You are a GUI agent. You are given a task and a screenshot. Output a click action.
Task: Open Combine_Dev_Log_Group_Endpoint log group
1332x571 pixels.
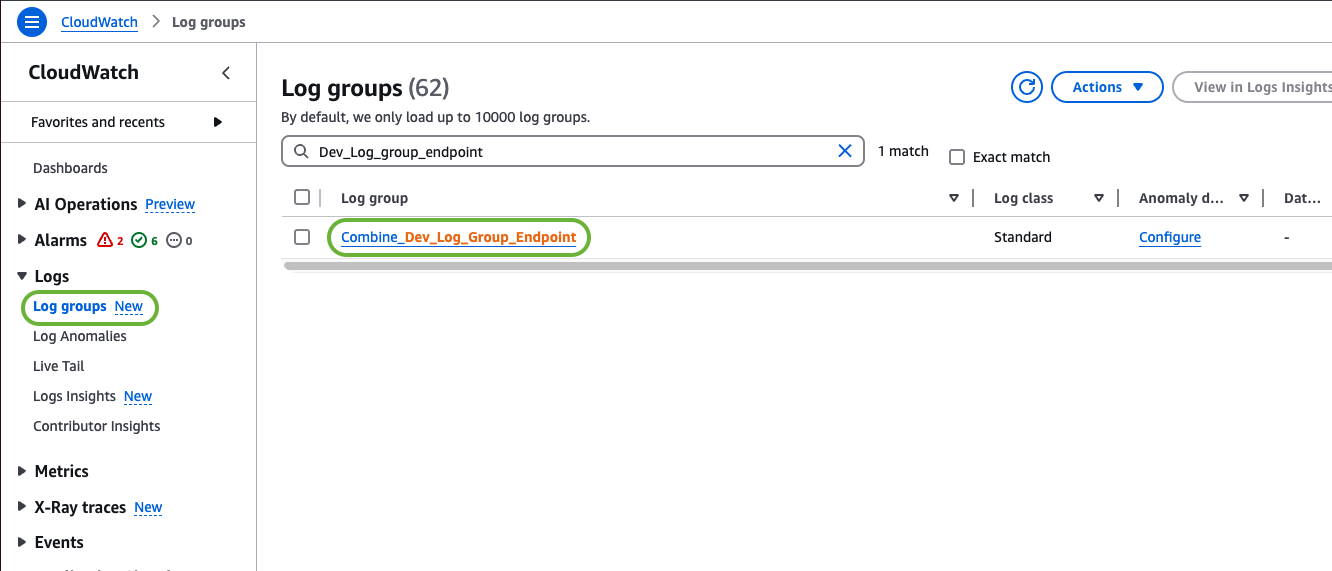click(459, 237)
